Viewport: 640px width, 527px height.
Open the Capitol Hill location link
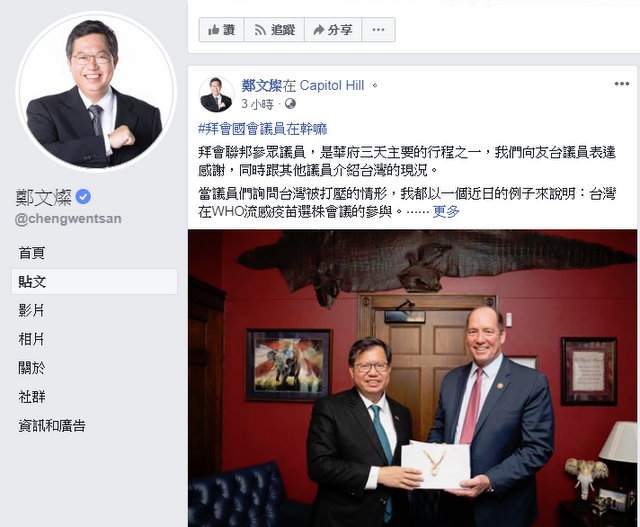332,85
